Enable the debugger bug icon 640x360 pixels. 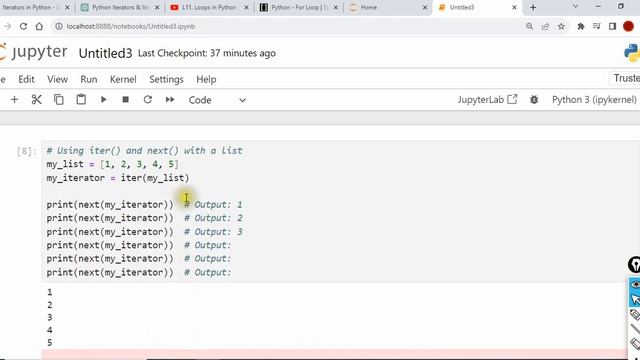point(534,100)
